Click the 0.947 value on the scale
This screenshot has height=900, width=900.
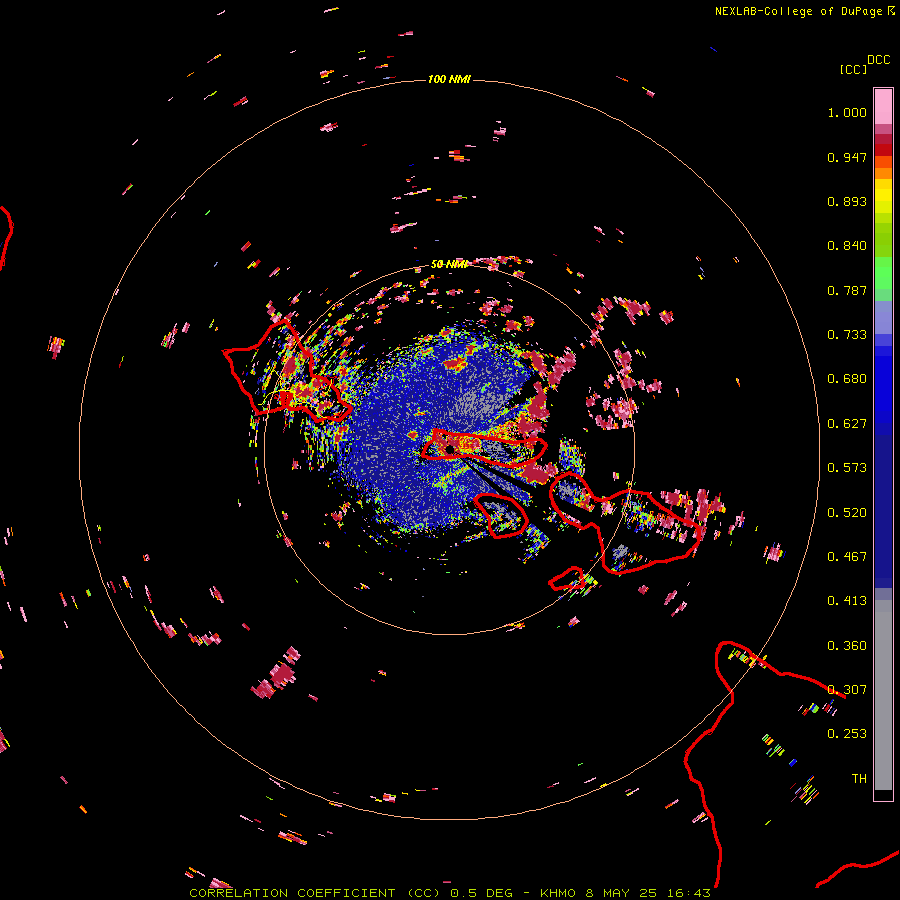tap(847, 157)
